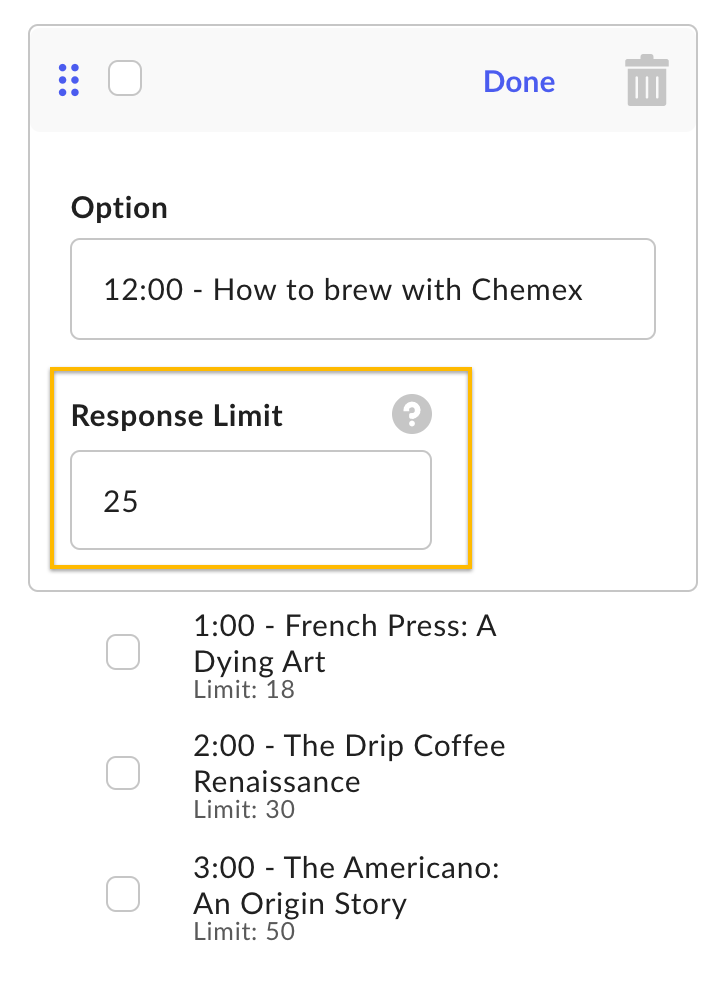The image size is (724, 984).
Task: Check the Drip Coffee Renaissance checkbox
Action: [123, 773]
